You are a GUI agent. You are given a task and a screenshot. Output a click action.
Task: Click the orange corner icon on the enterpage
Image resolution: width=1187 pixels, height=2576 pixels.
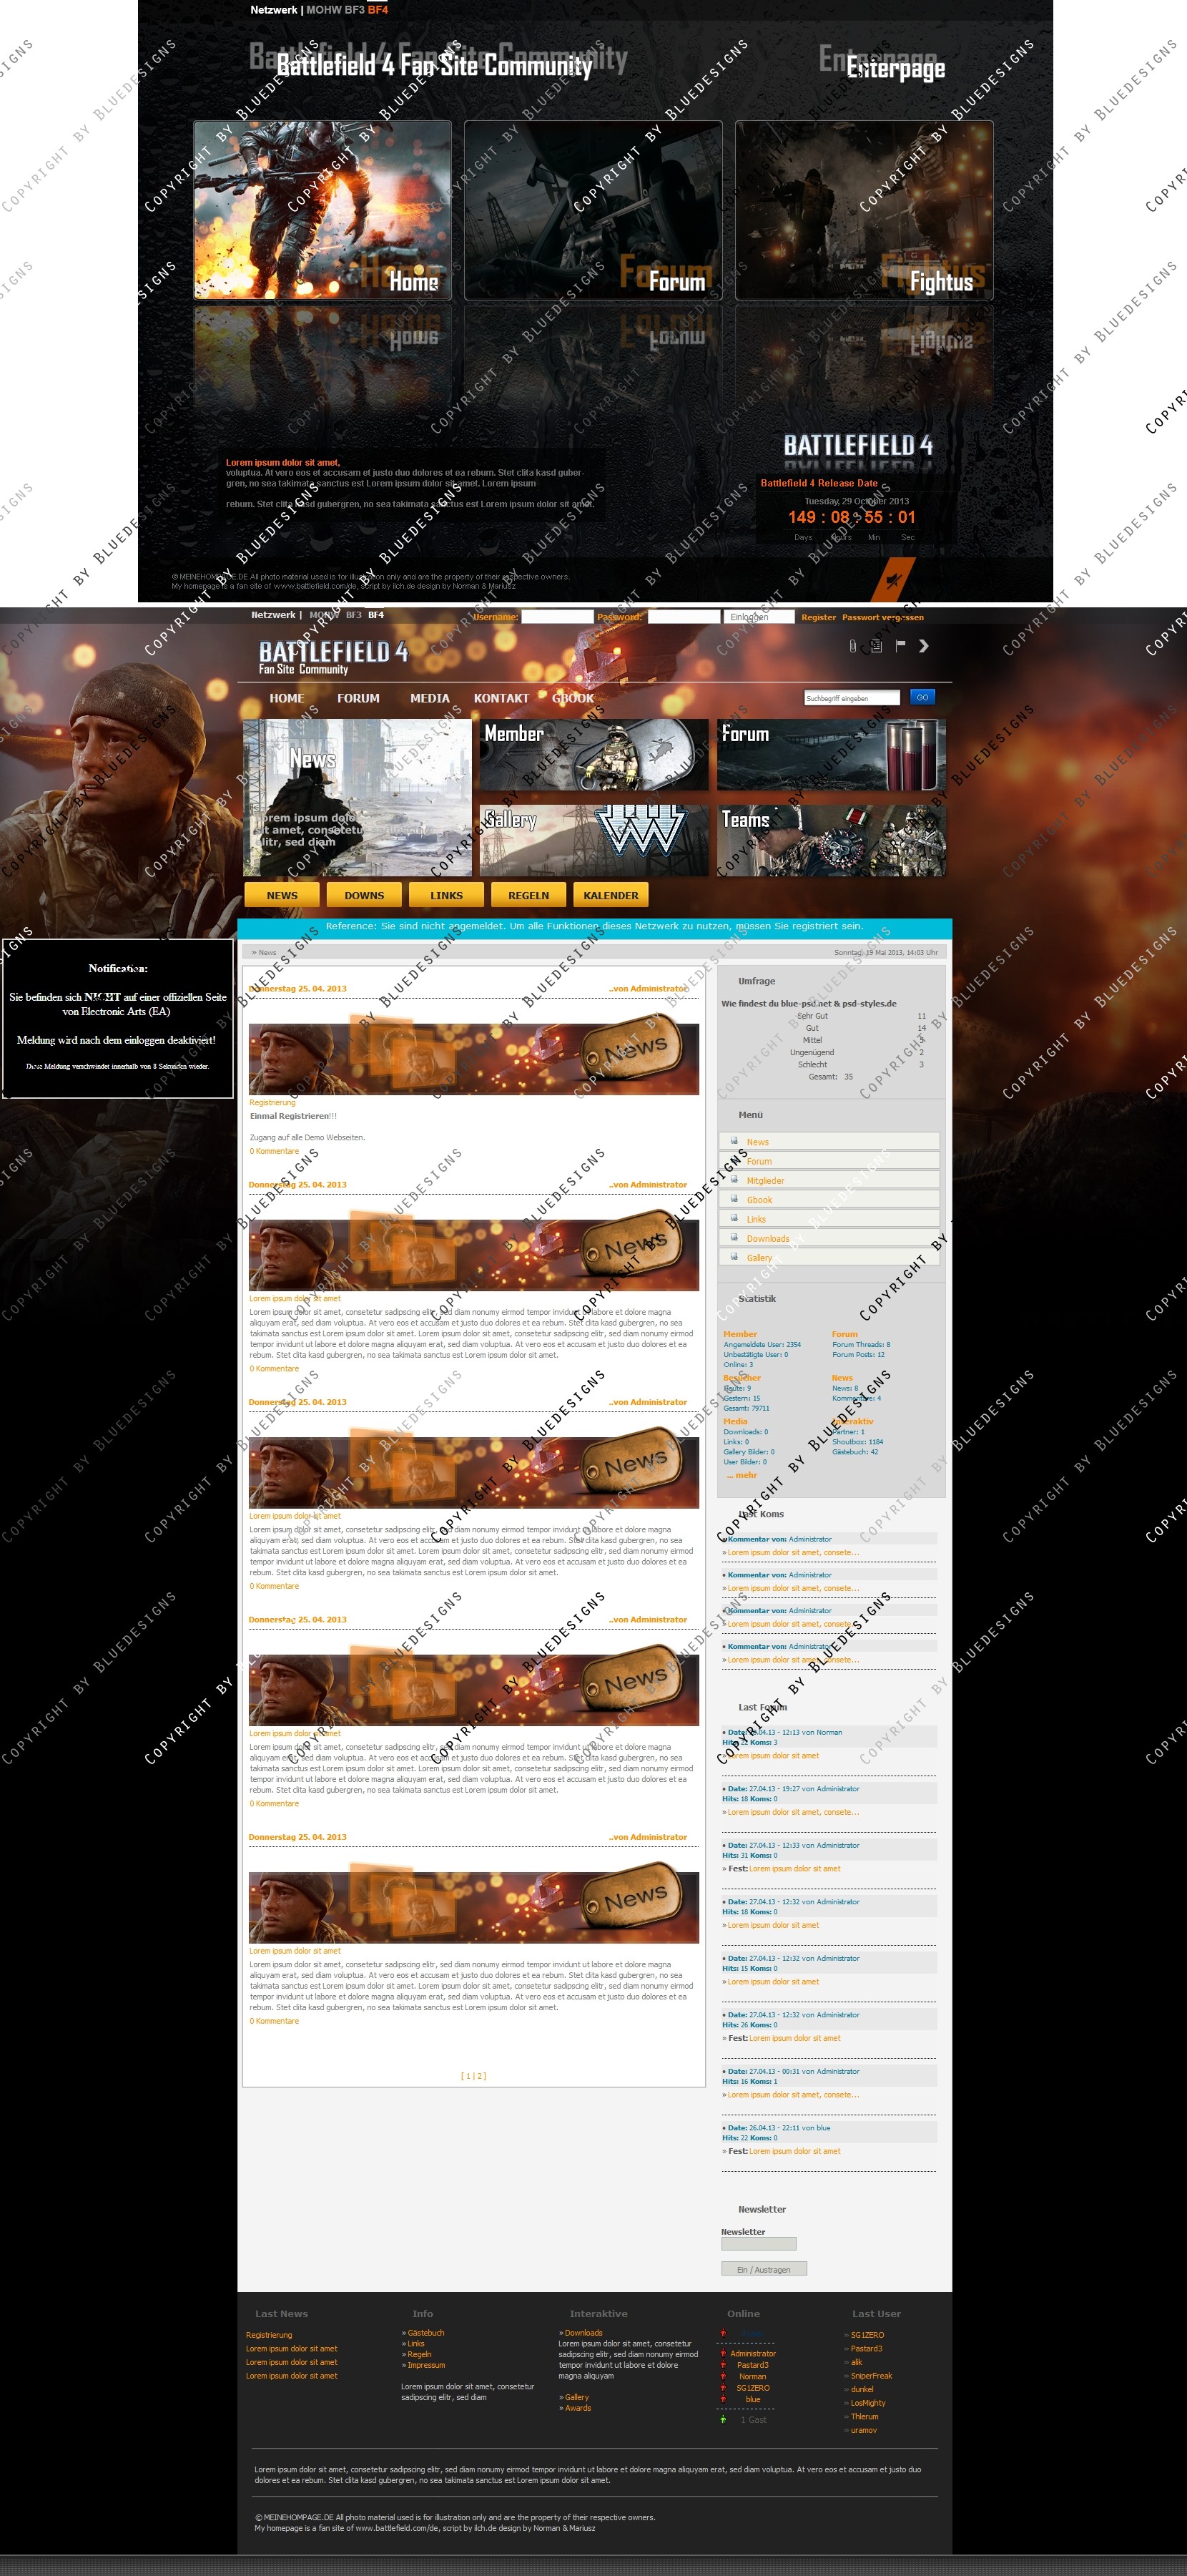click(893, 580)
